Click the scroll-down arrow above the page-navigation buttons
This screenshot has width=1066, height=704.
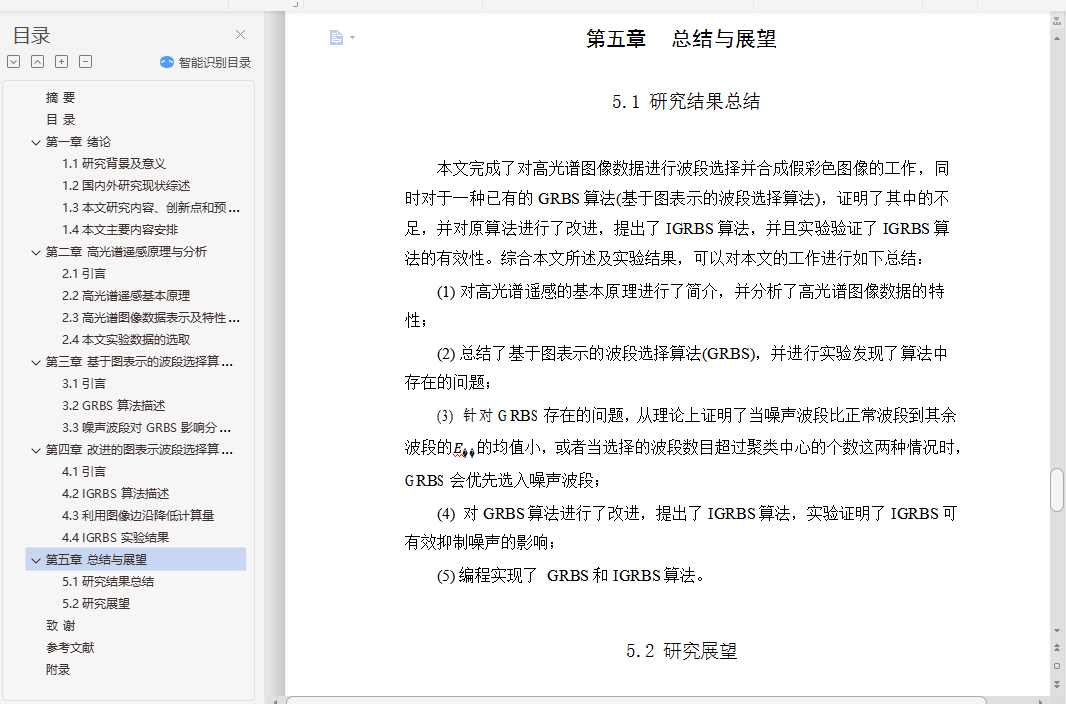[x=1056, y=631]
